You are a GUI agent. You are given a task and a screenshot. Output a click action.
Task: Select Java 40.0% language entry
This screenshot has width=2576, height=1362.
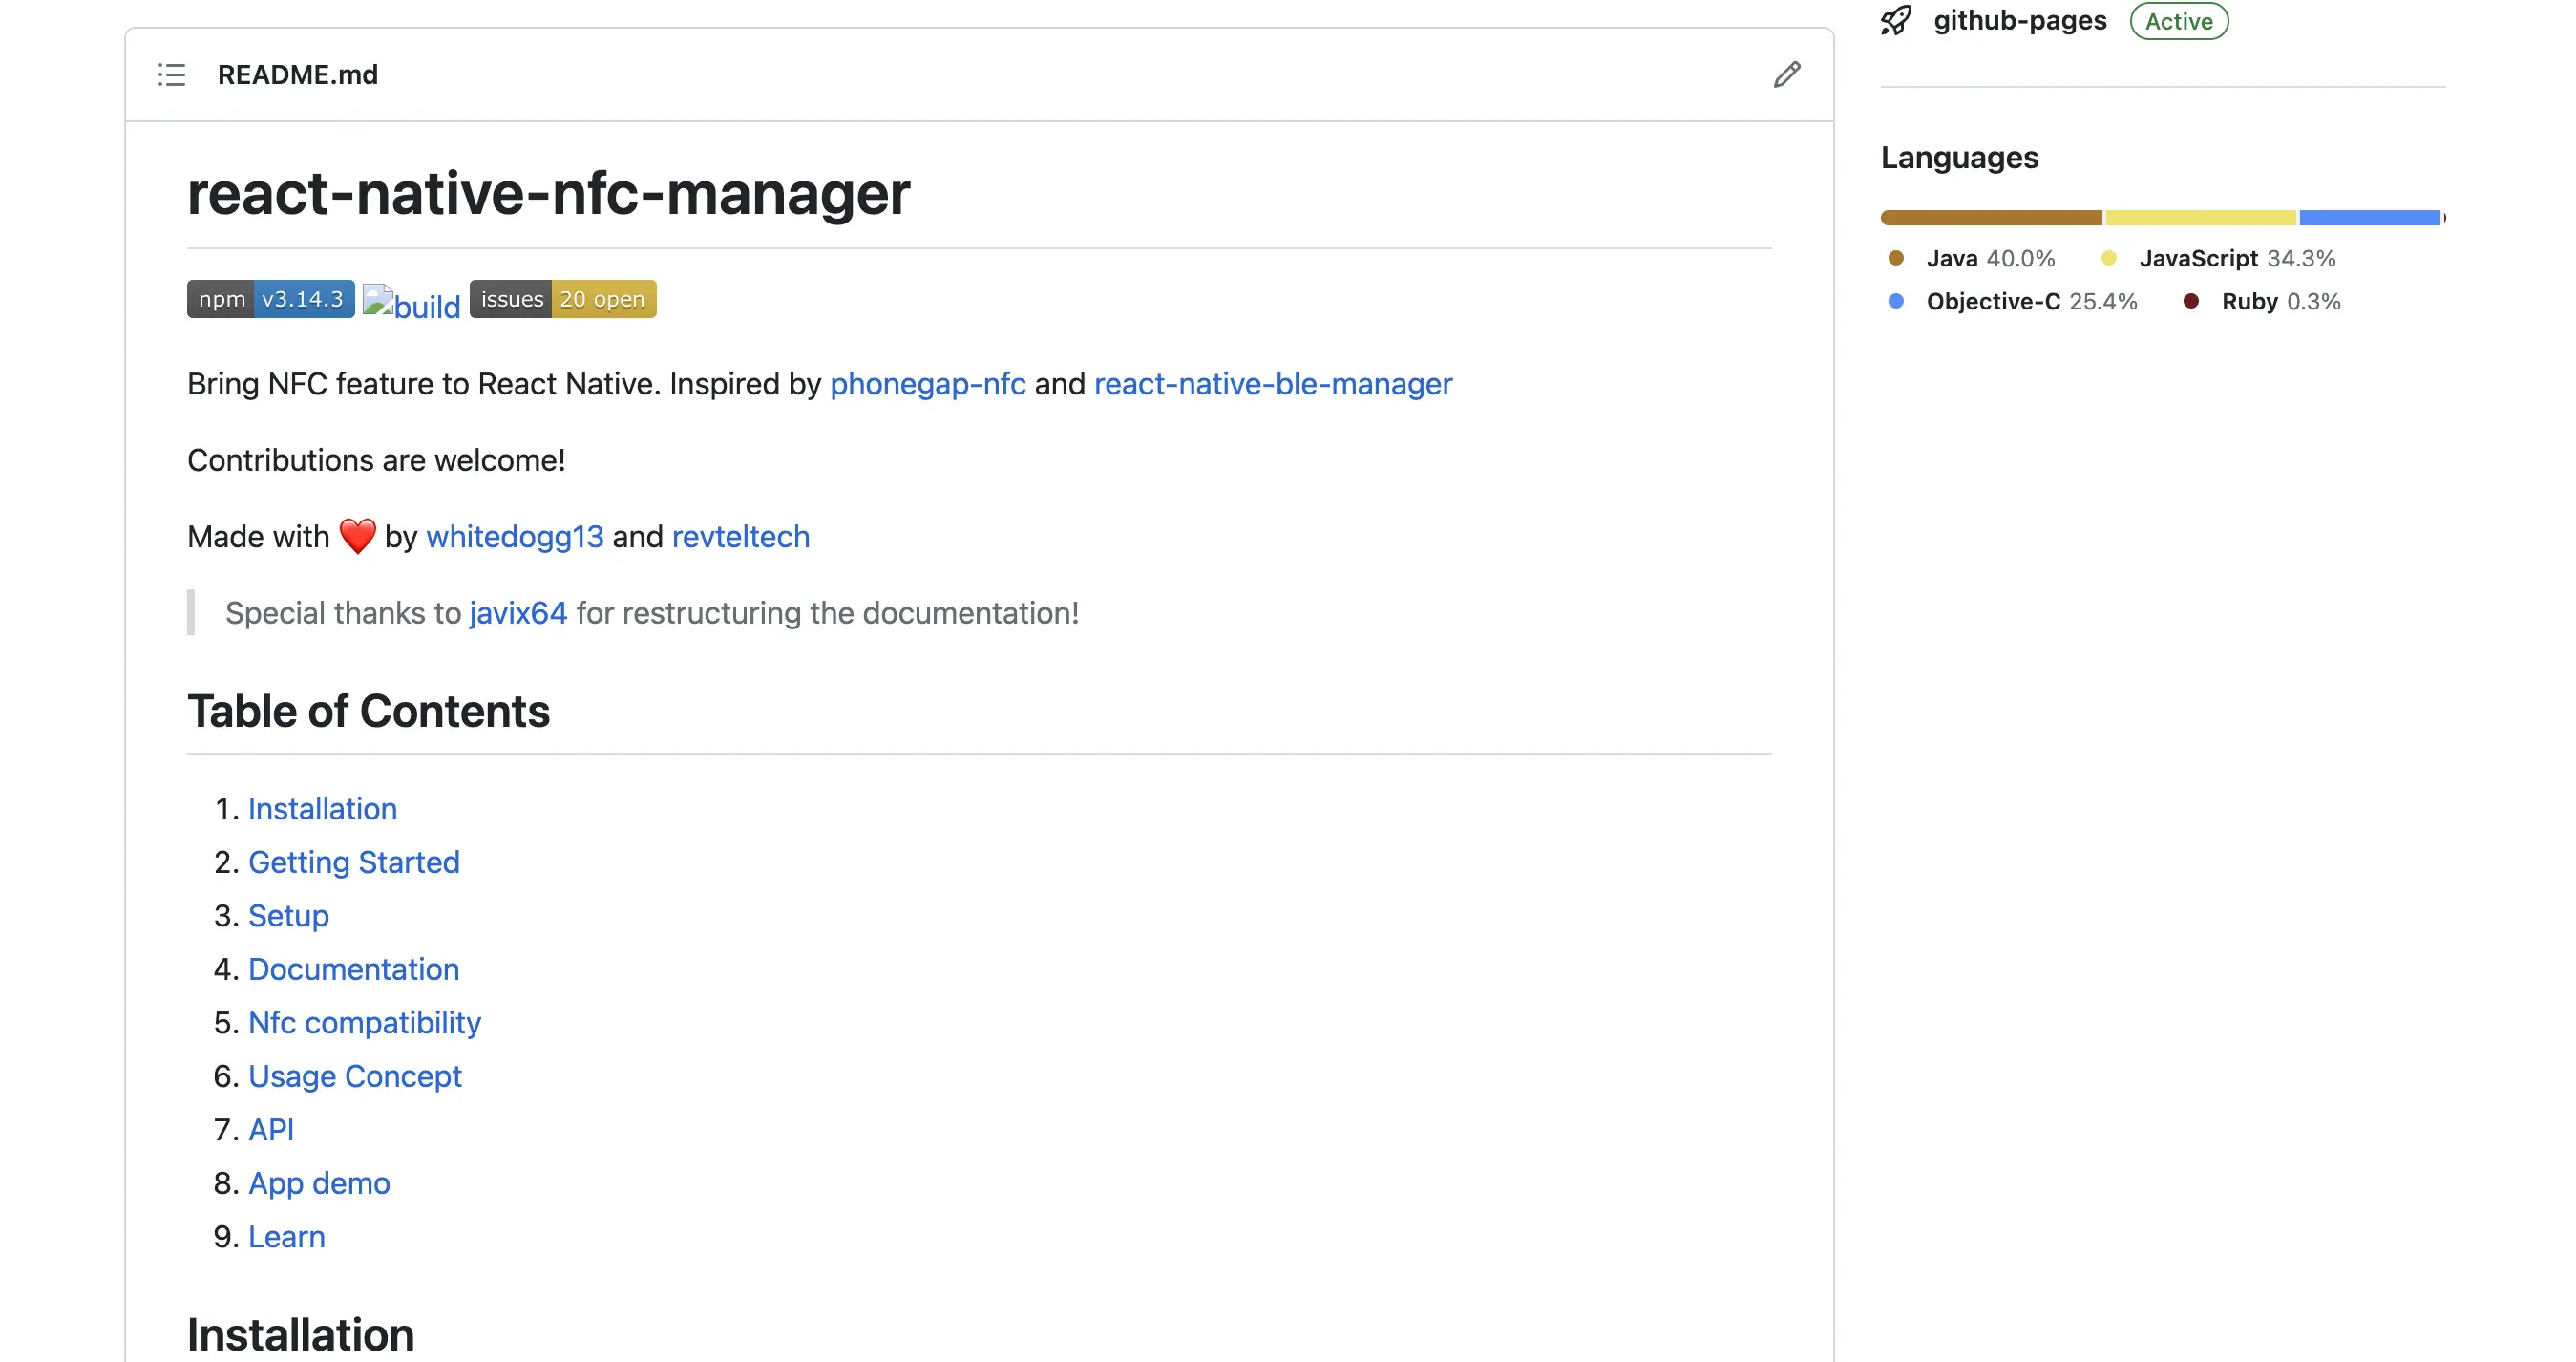pyautogui.click(x=1971, y=259)
